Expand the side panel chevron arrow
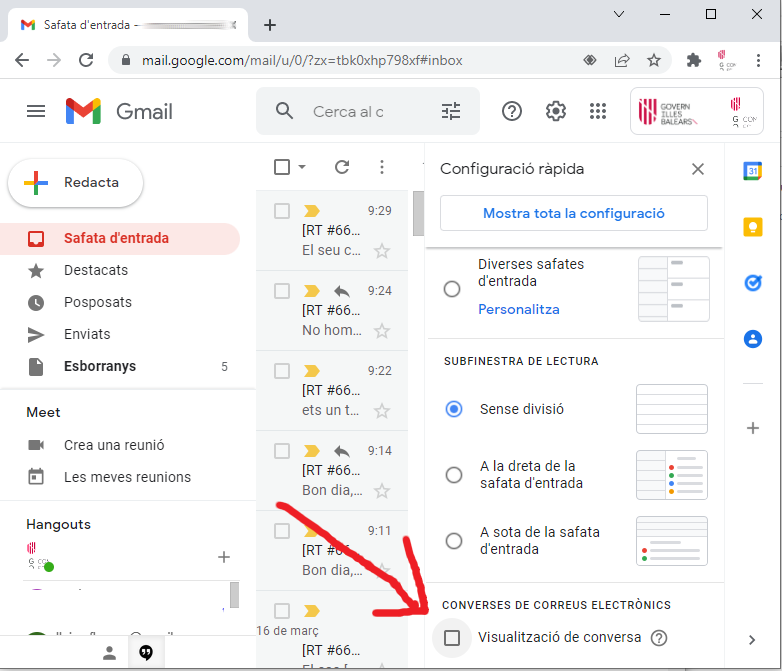782x671 pixels. click(x=753, y=640)
